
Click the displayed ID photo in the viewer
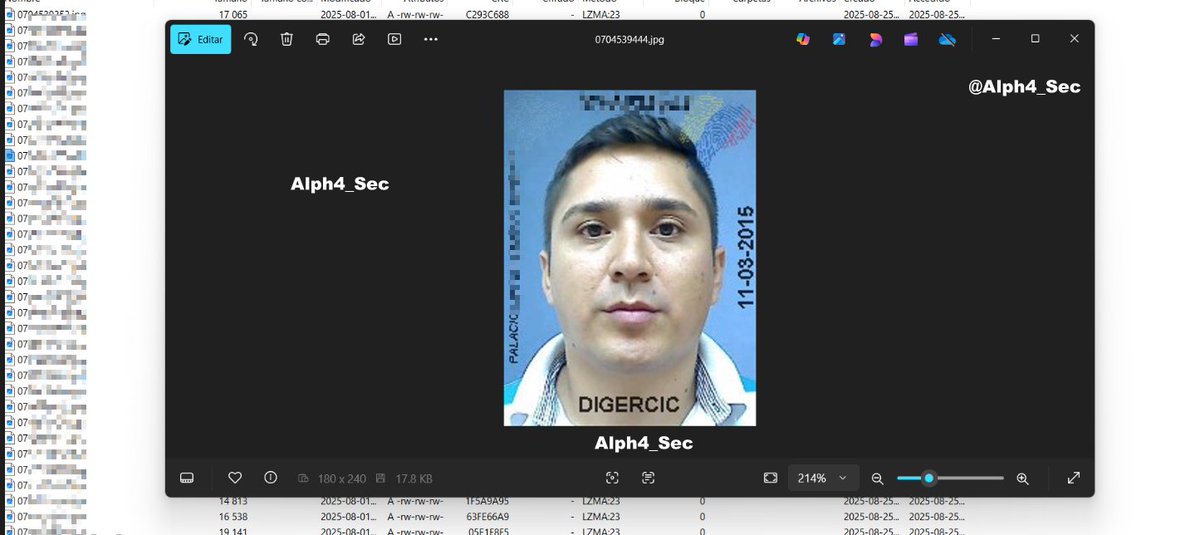(629, 258)
